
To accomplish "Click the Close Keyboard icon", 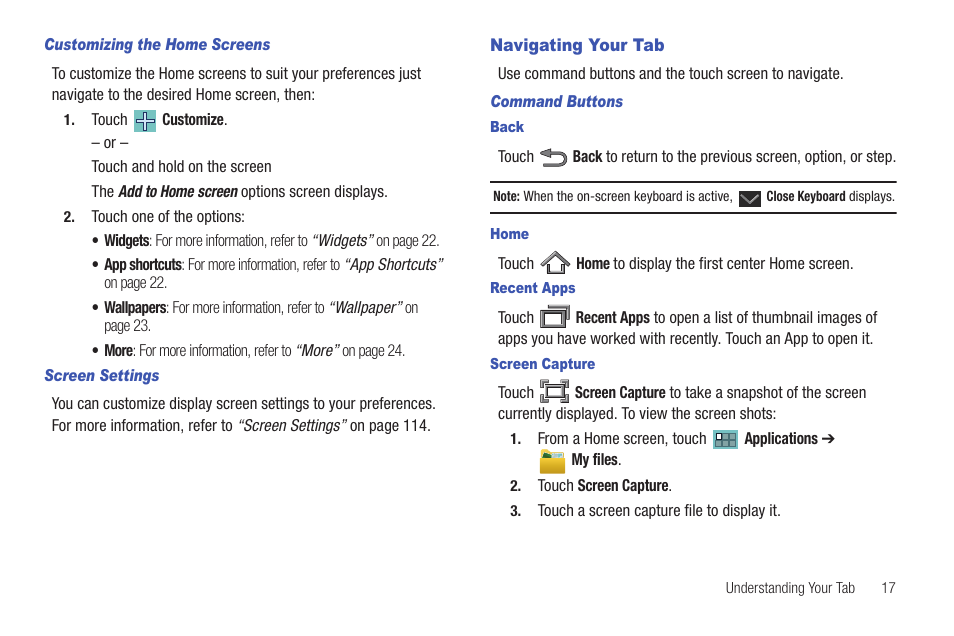I will click(x=750, y=198).
